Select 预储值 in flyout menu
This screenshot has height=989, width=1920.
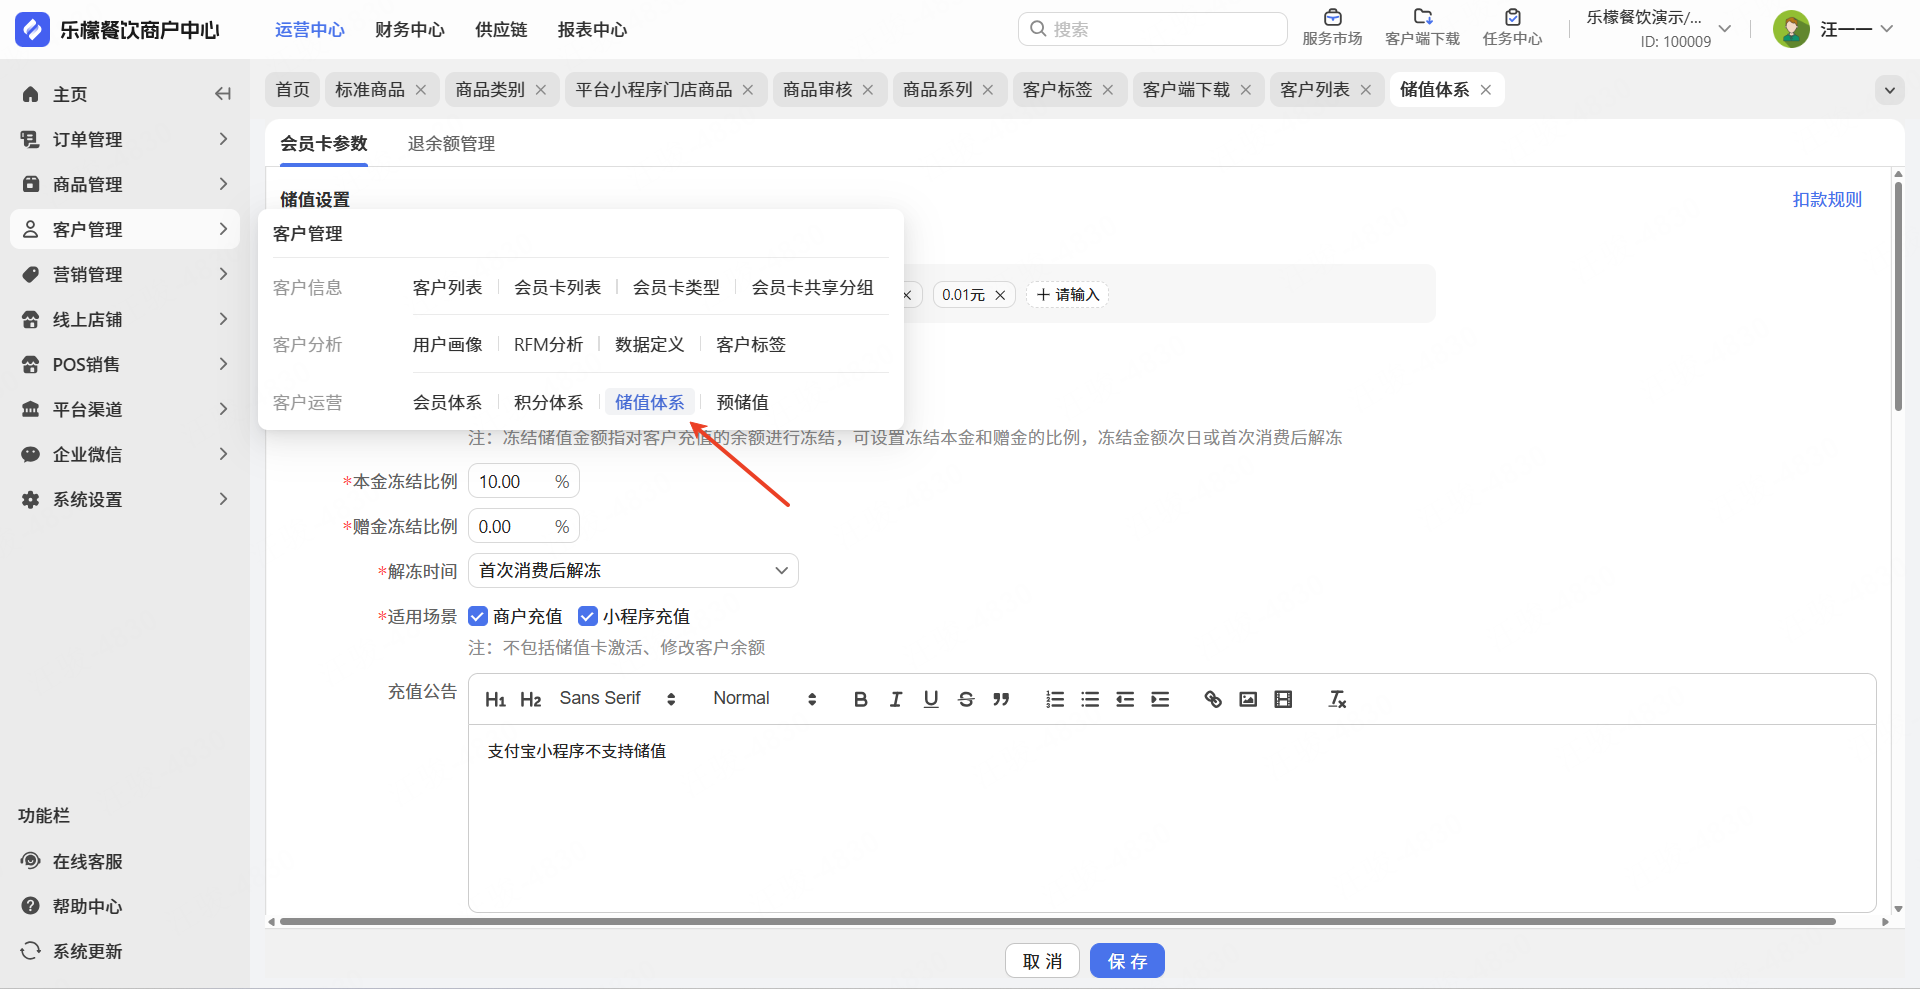coord(742,403)
